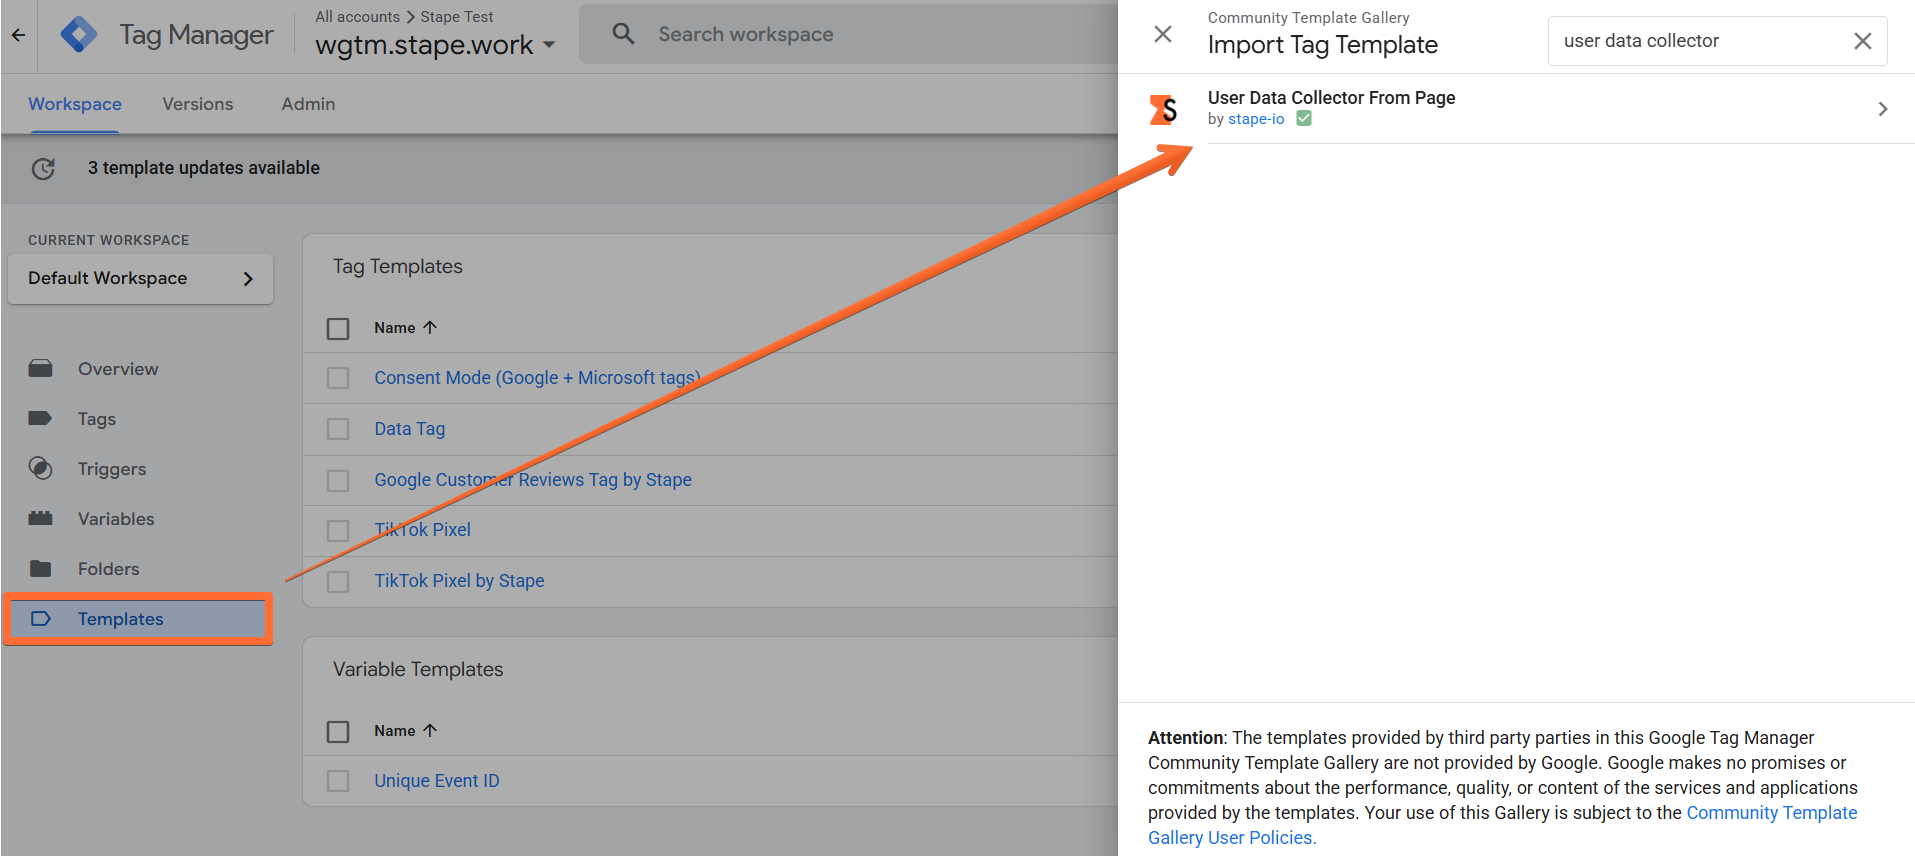Click the Triggers sidebar icon
Image resolution: width=1915 pixels, height=856 pixels.
[x=40, y=468]
